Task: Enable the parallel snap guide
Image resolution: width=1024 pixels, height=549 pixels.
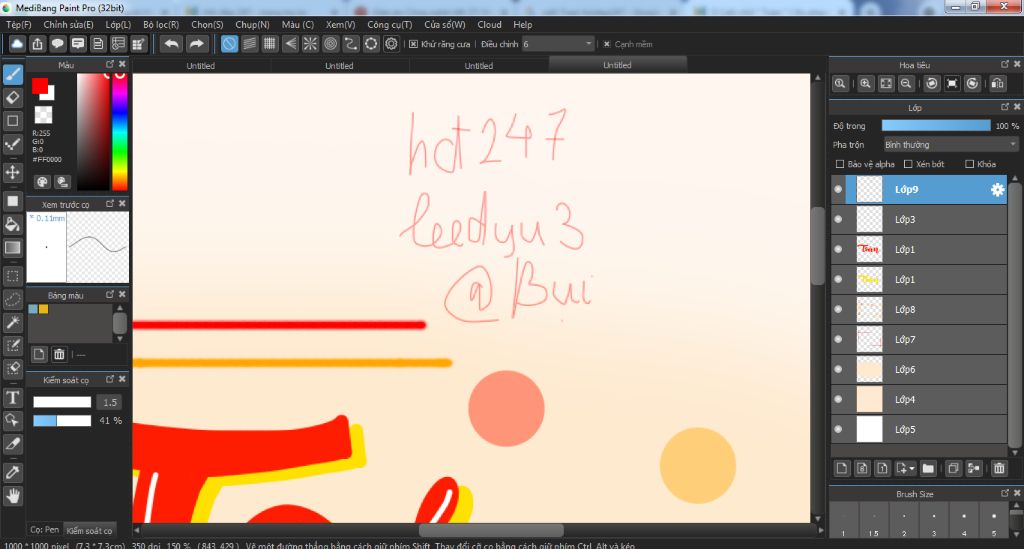Action: pyautogui.click(x=249, y=44)
